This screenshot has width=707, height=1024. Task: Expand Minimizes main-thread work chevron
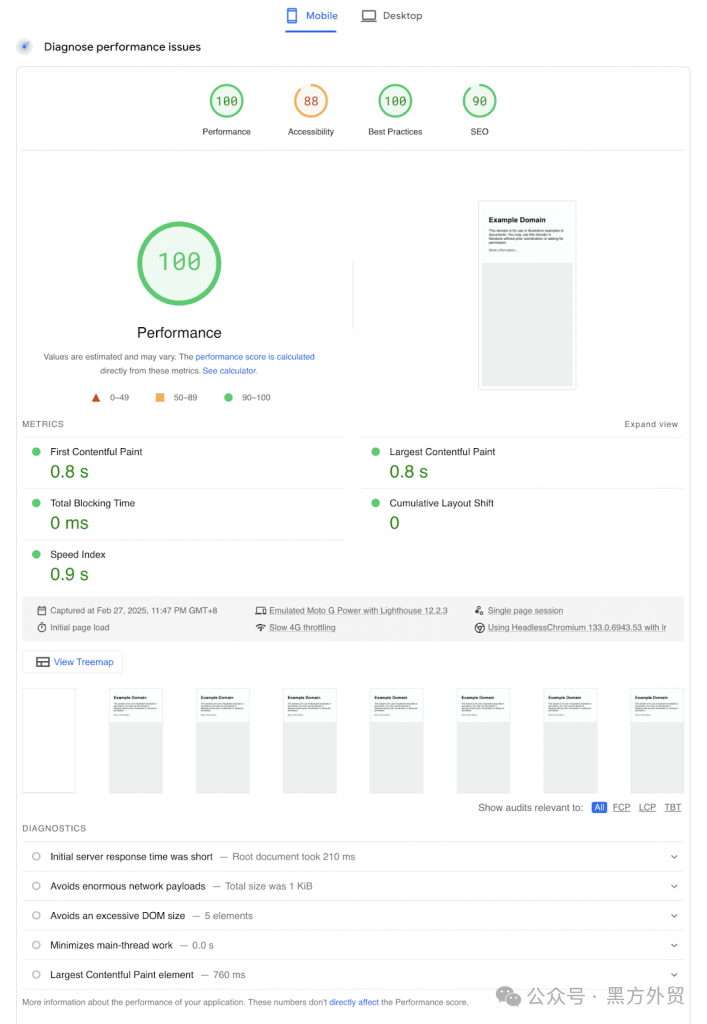pos(674,945)
